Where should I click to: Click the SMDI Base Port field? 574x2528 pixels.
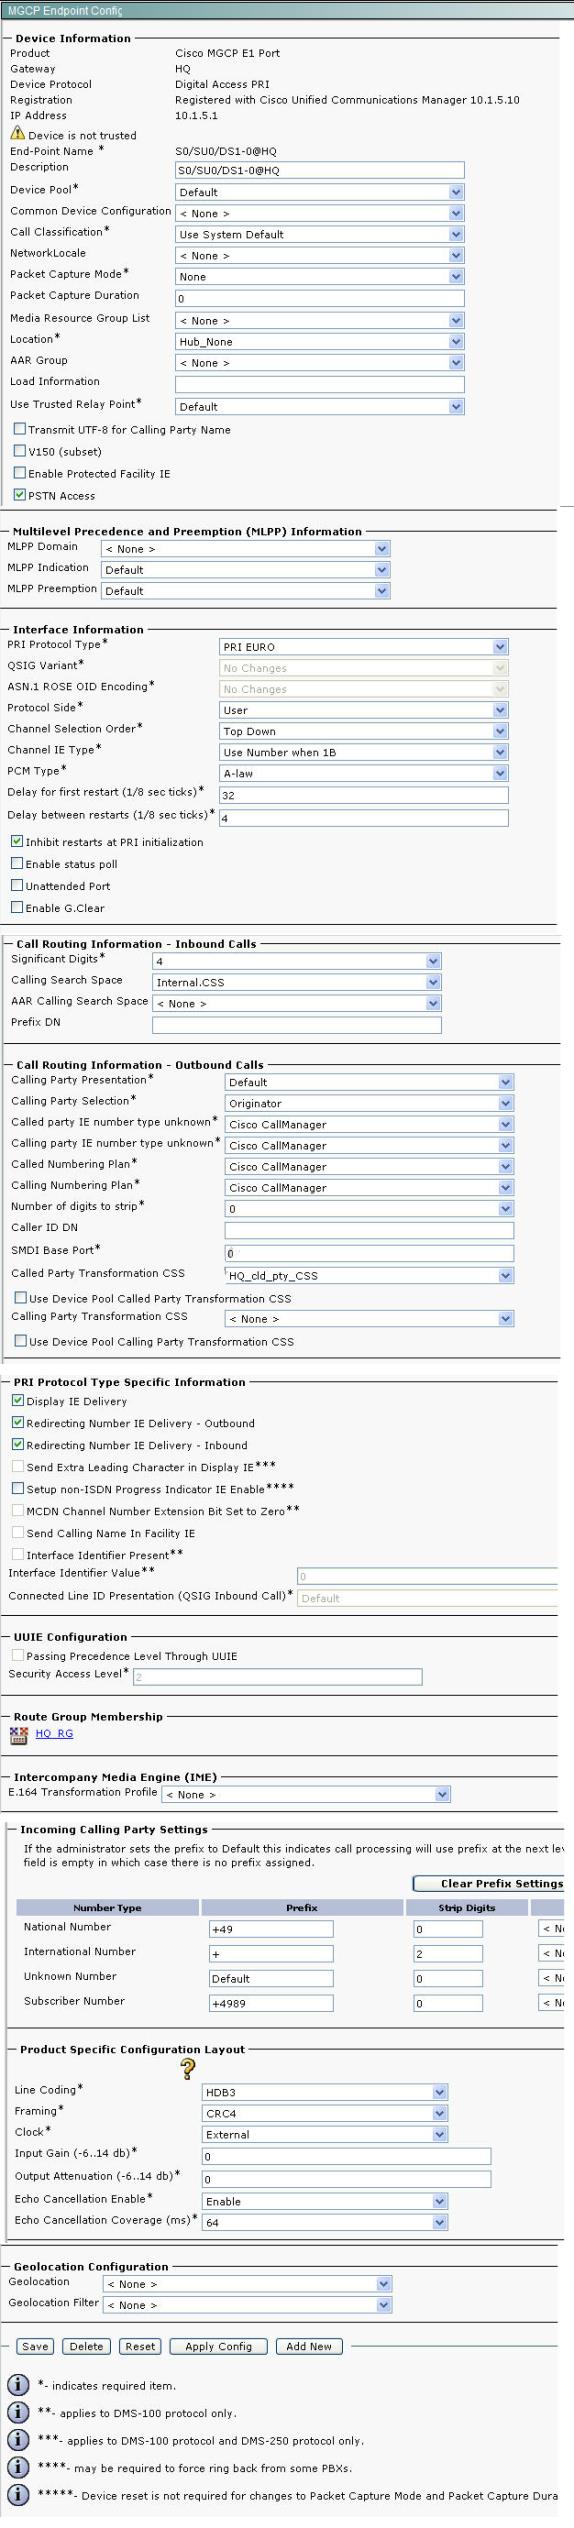click(x=369, y=1253)
